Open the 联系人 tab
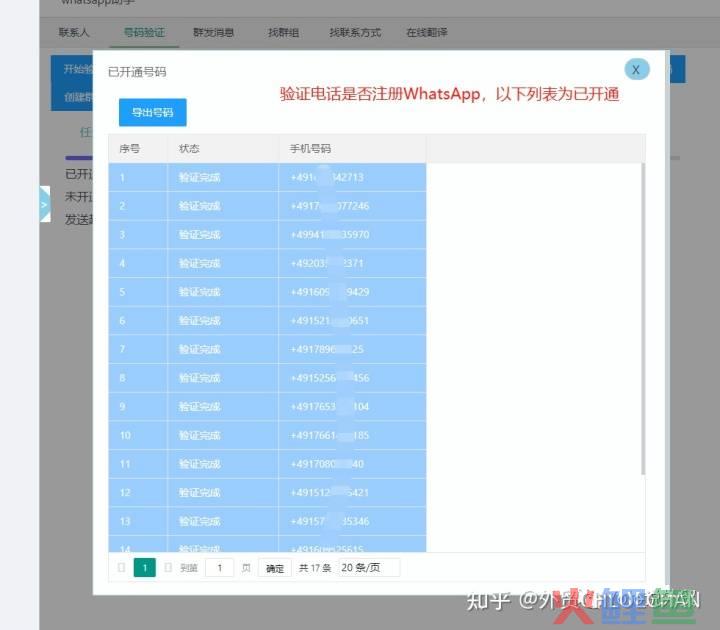The width and height of the screenshot is (720, 630). tap(73, 32)
